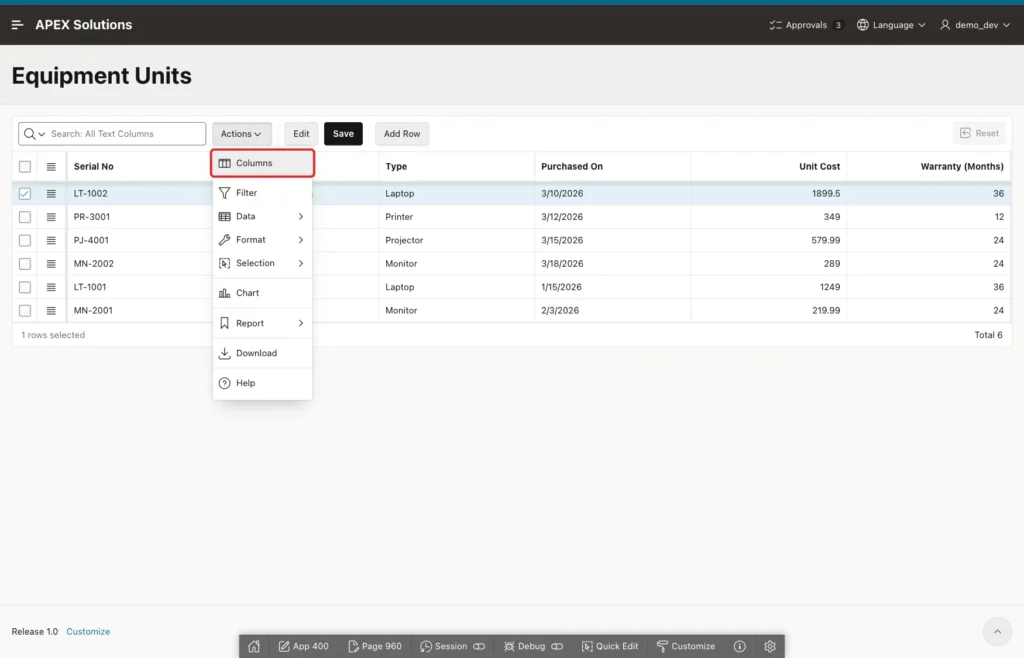Open the row menu for MN-2001

pos(51,311)
